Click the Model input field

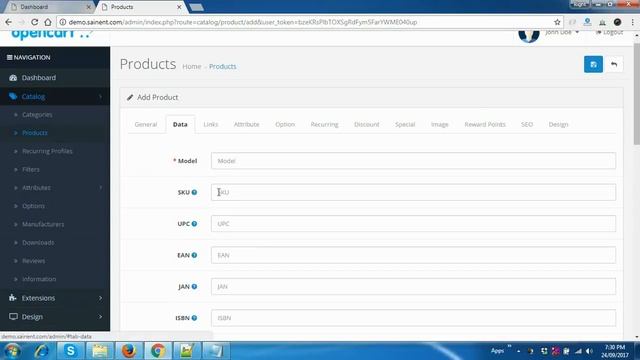[413, 161]
